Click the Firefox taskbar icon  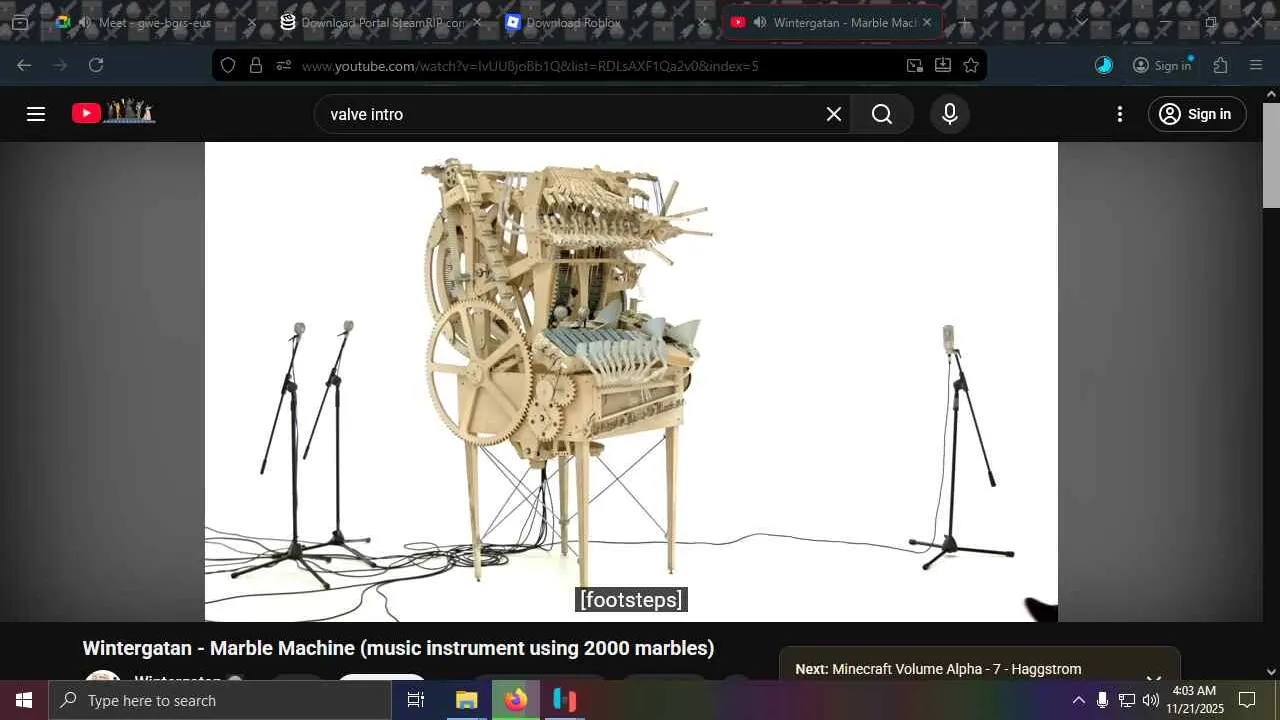click(x=515, y=700)
